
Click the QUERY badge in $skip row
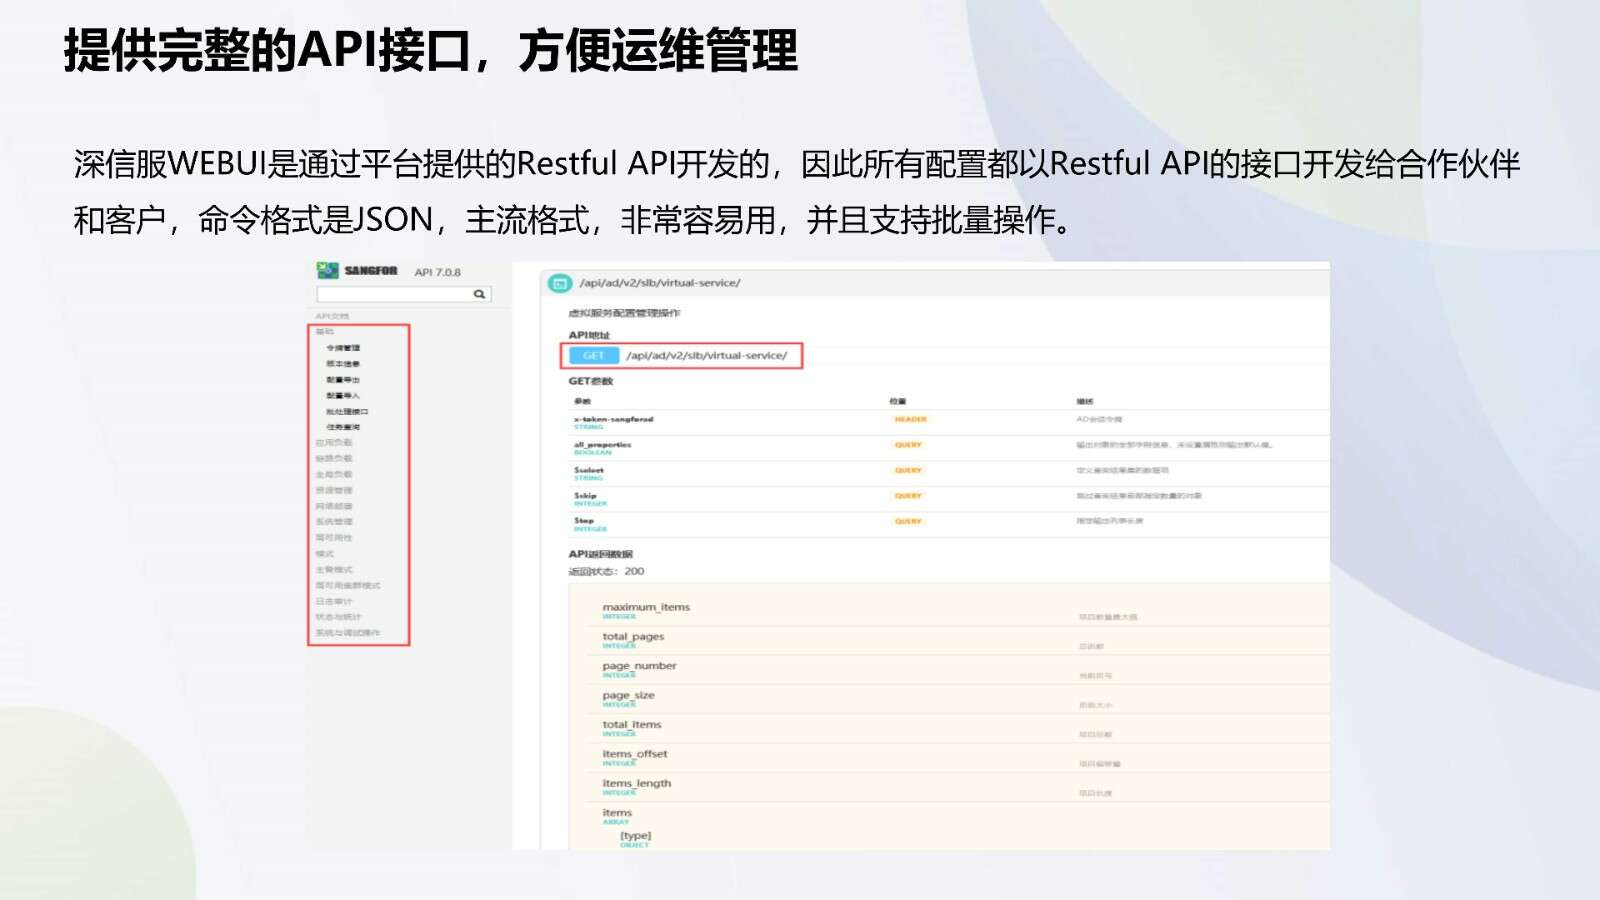tap(908, 496)
